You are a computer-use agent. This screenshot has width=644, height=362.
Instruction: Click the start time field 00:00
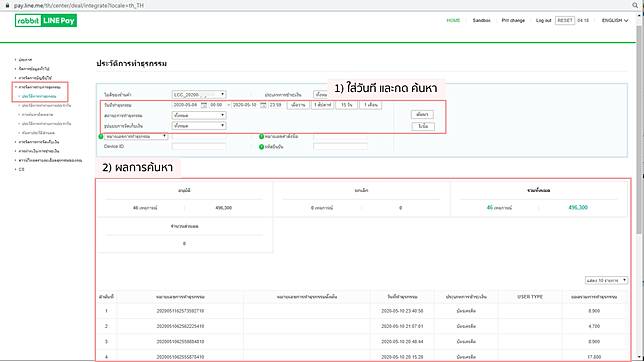click(x=216, y=105)
